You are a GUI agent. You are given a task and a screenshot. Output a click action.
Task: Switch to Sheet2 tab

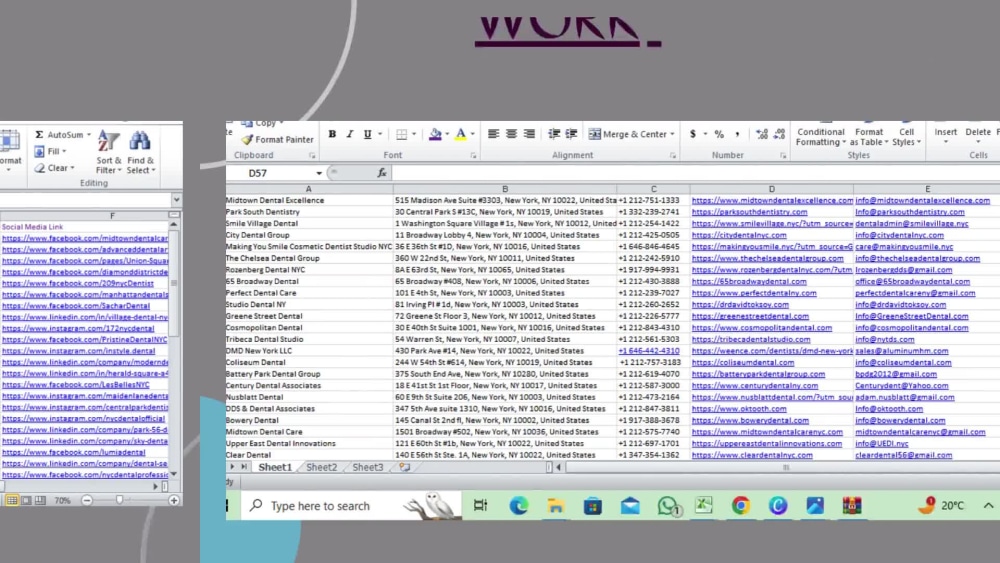point(321,467)
